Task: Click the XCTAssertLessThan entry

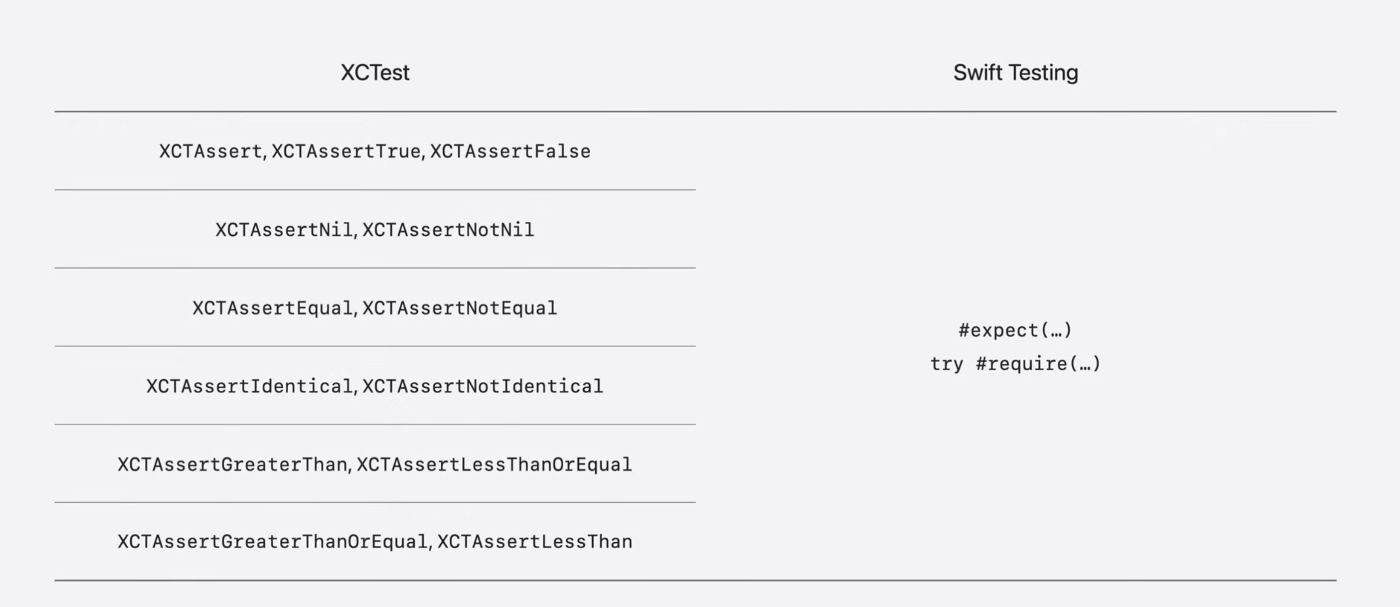Action: (534, 542)
